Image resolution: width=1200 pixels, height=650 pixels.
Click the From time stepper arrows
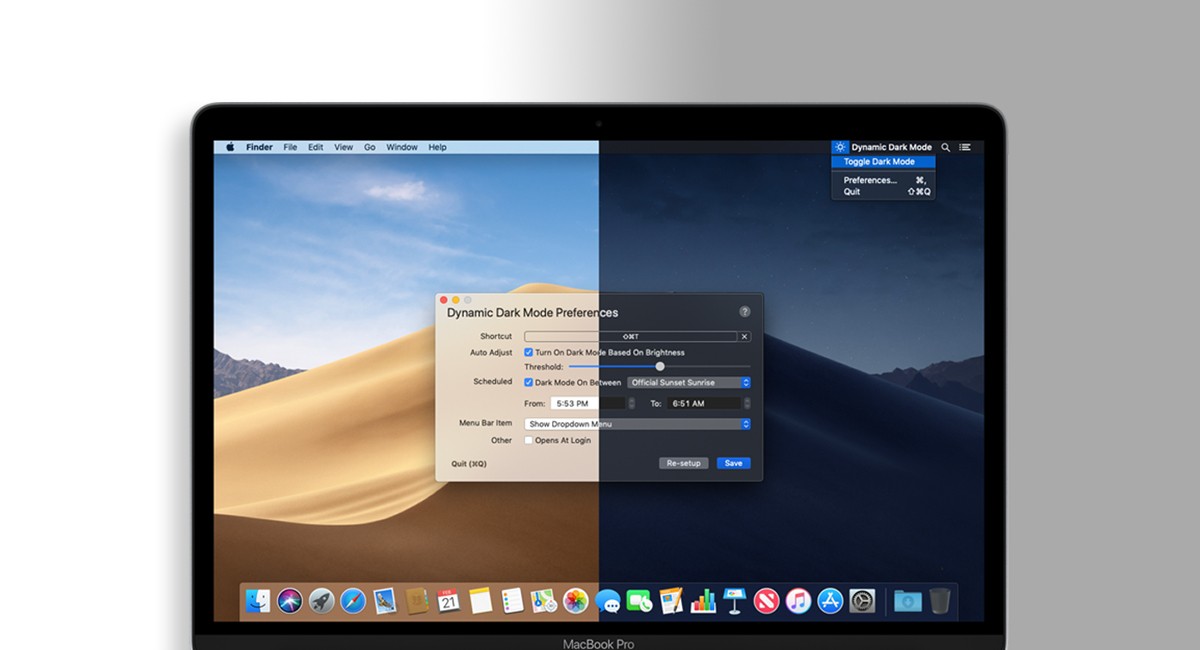631,404
